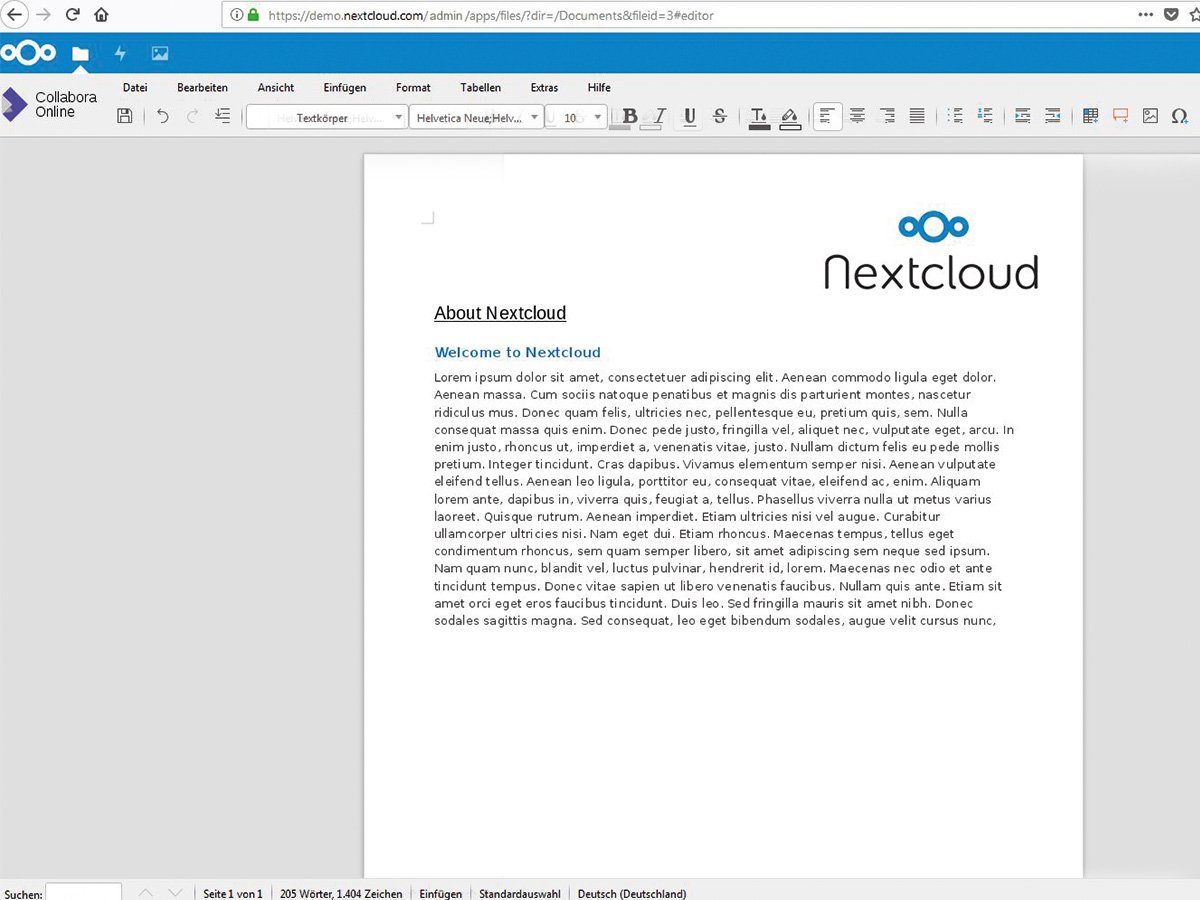The width and height of the screenshot is (1200, 900).
Task: Click the font color icon
Action: [x=759, y=118]
